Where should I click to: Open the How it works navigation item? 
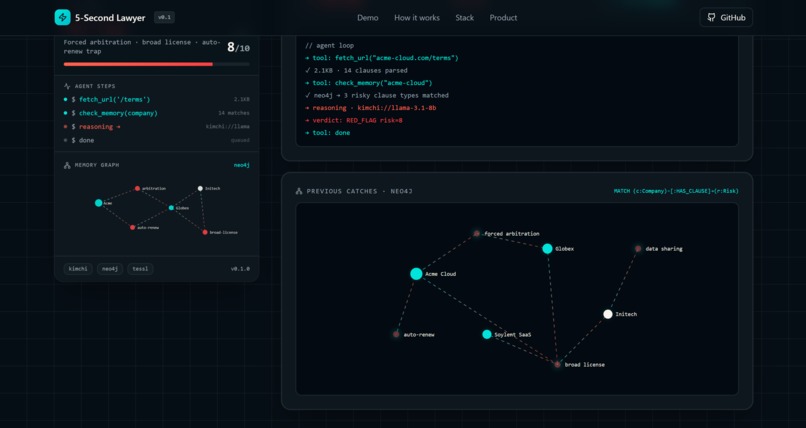pos(417,17)
